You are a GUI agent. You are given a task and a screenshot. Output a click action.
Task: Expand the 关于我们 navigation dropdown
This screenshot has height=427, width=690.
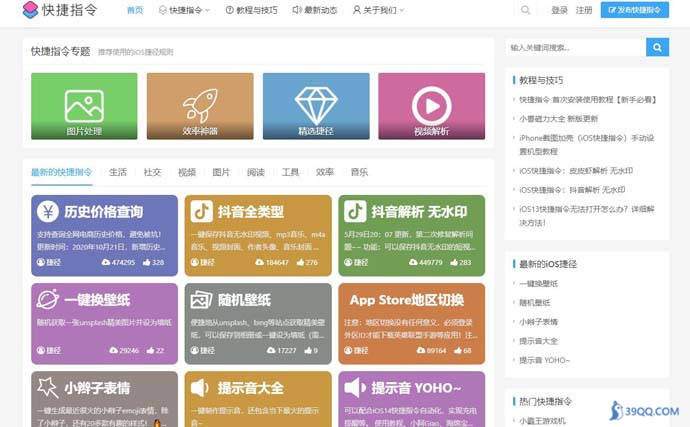(378, 10)
